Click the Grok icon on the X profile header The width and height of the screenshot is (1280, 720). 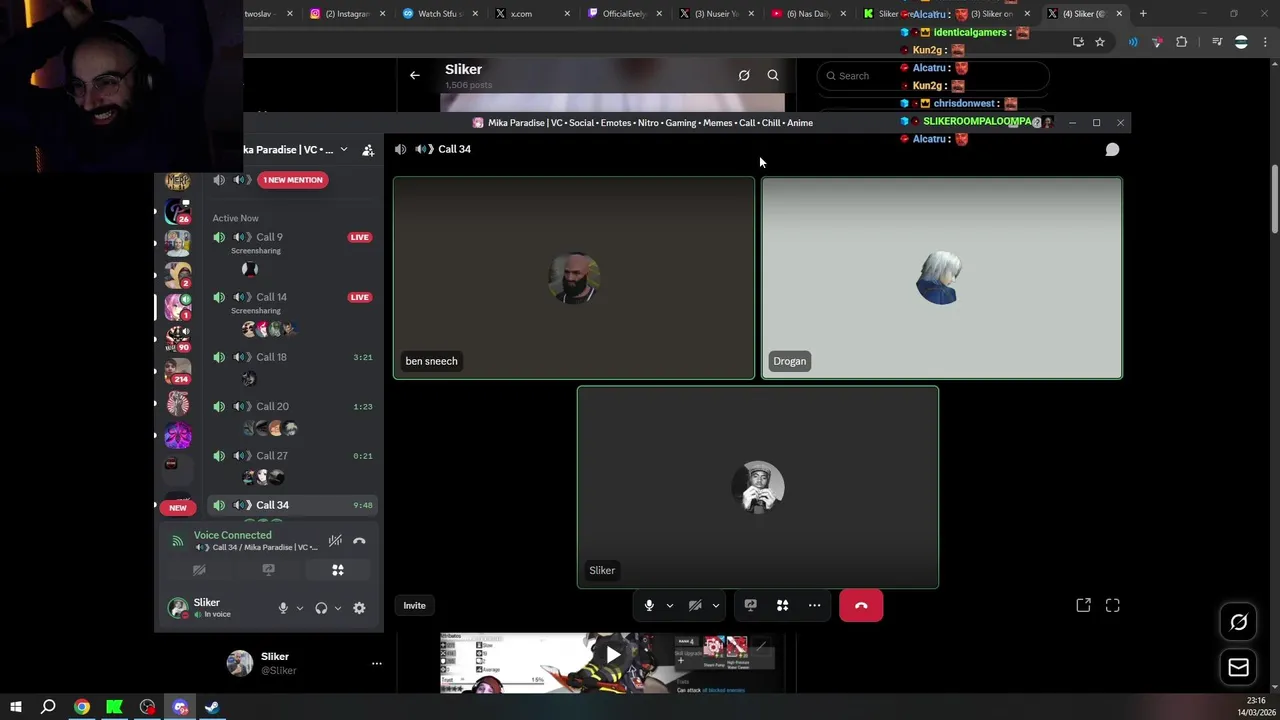(744, 75)
